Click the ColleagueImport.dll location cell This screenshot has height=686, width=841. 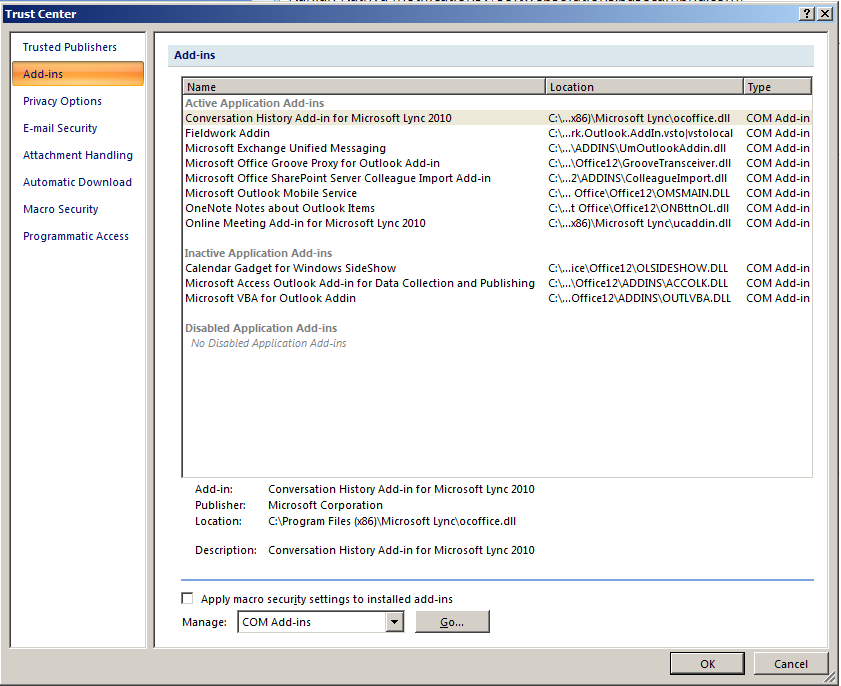click(637, 178)
